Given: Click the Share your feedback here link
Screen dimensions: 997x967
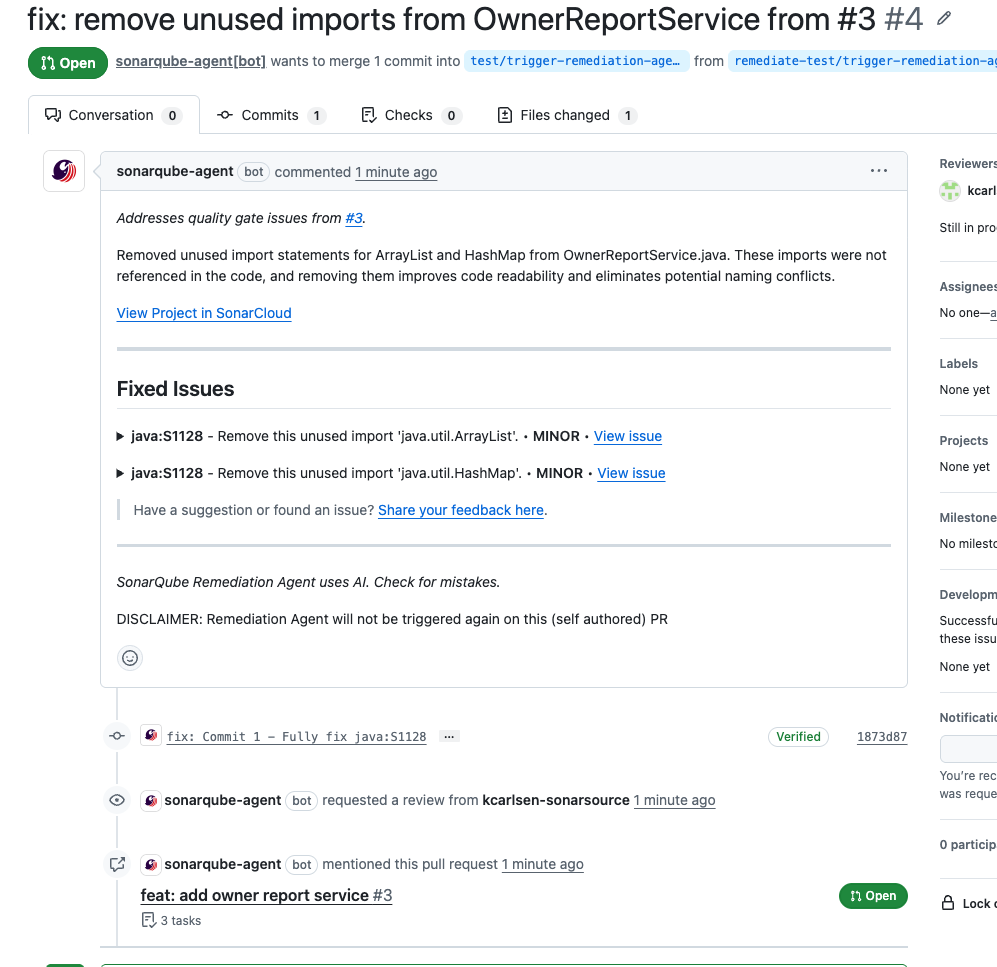Looking at the screenshot, I should point(461,510).
